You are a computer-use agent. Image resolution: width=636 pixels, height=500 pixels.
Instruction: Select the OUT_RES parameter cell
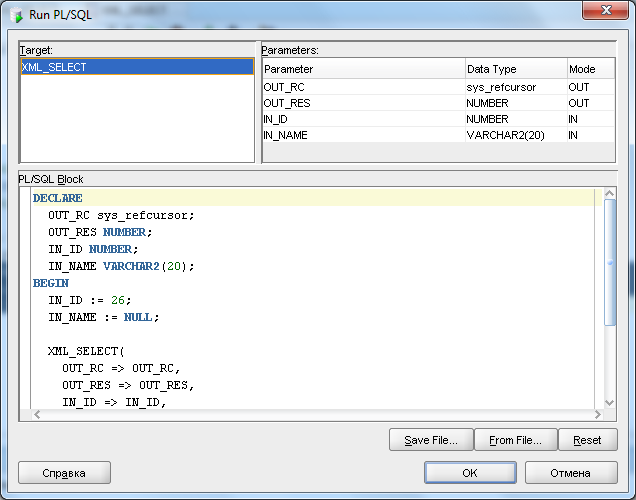pos(364,103)
